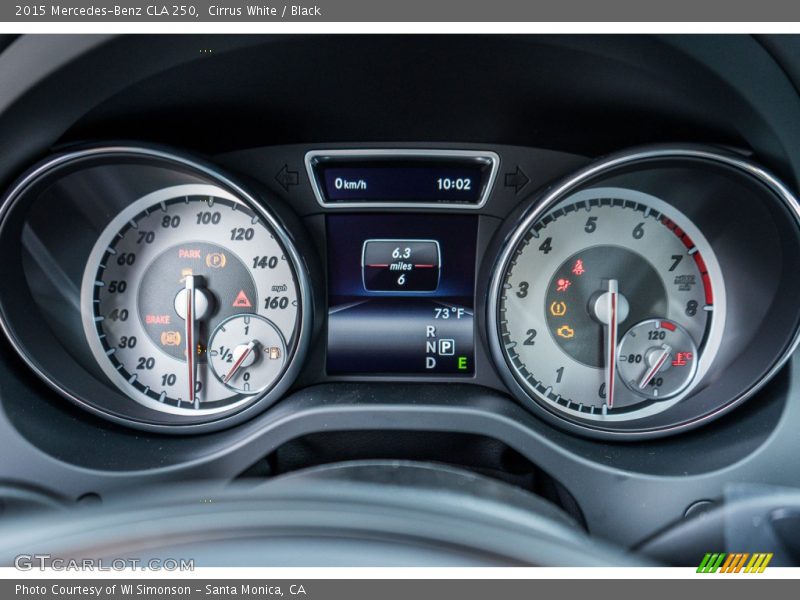Click the "2015 Mercedes-Benz CLA 250" caption text
The width and height of the screenshot is (800, 600).
[106, 10]
